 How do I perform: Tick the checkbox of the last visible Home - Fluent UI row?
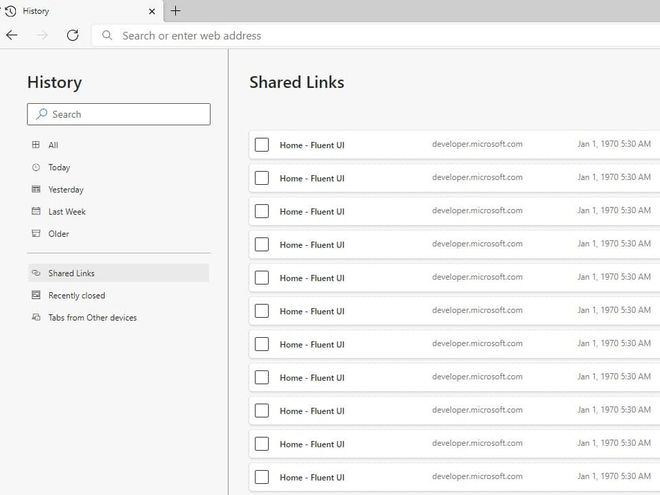click(x=262, y=477)
